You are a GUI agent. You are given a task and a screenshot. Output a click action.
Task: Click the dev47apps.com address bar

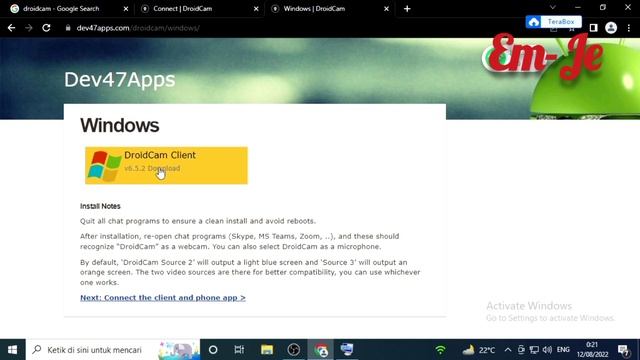click(x=138, y=28)
